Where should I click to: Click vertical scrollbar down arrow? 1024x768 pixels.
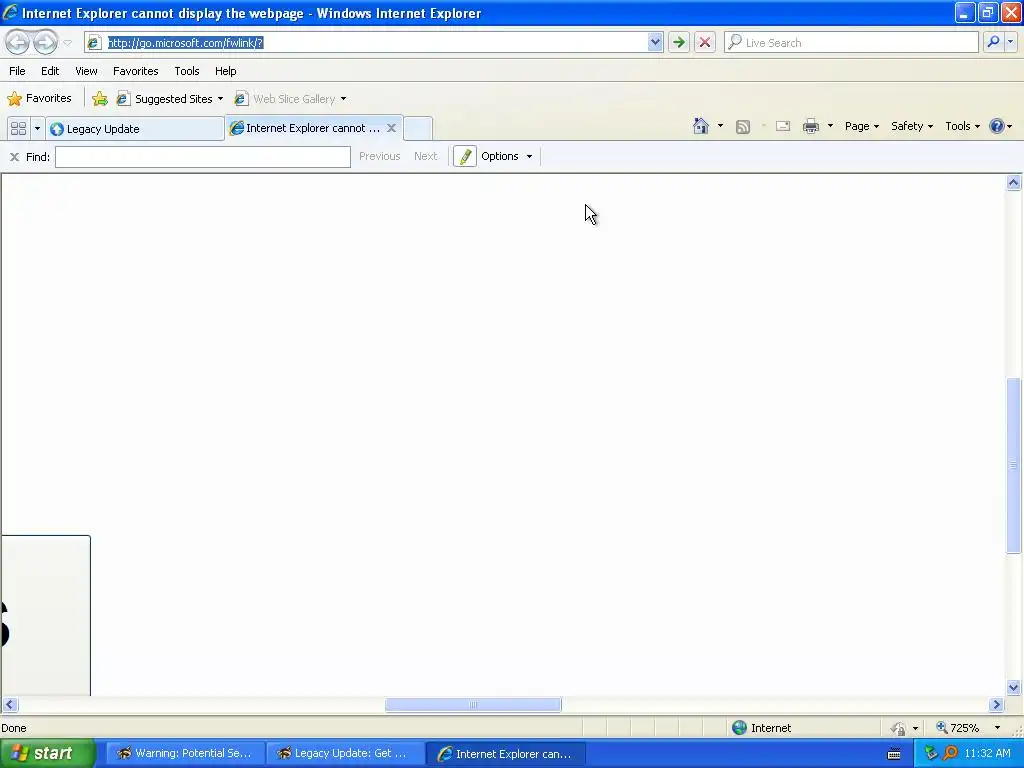point(1014,687)
